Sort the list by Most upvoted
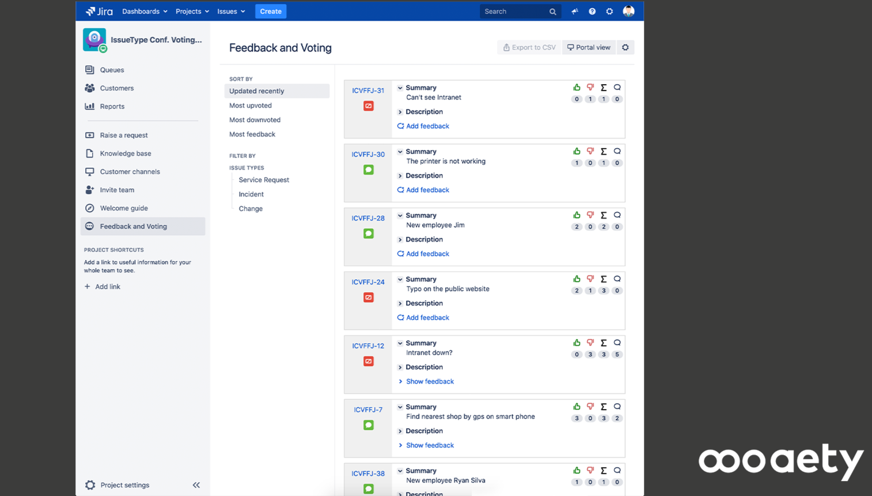Image resolution: width=872 pixels, height=496 pixels. [x=250, y=105]
